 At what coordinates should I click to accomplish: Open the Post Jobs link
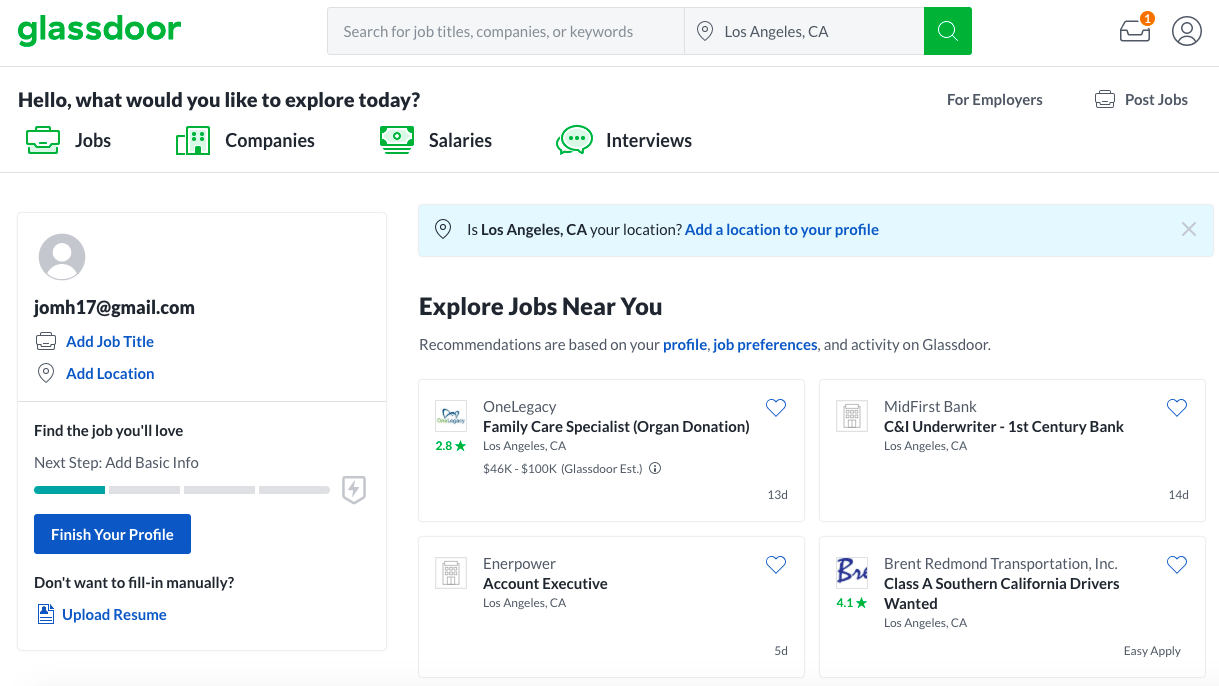point(1156,100)
